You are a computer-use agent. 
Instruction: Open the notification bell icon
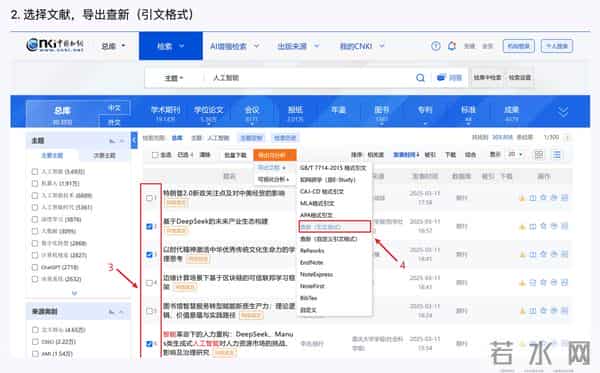click(x=452, y=46)
